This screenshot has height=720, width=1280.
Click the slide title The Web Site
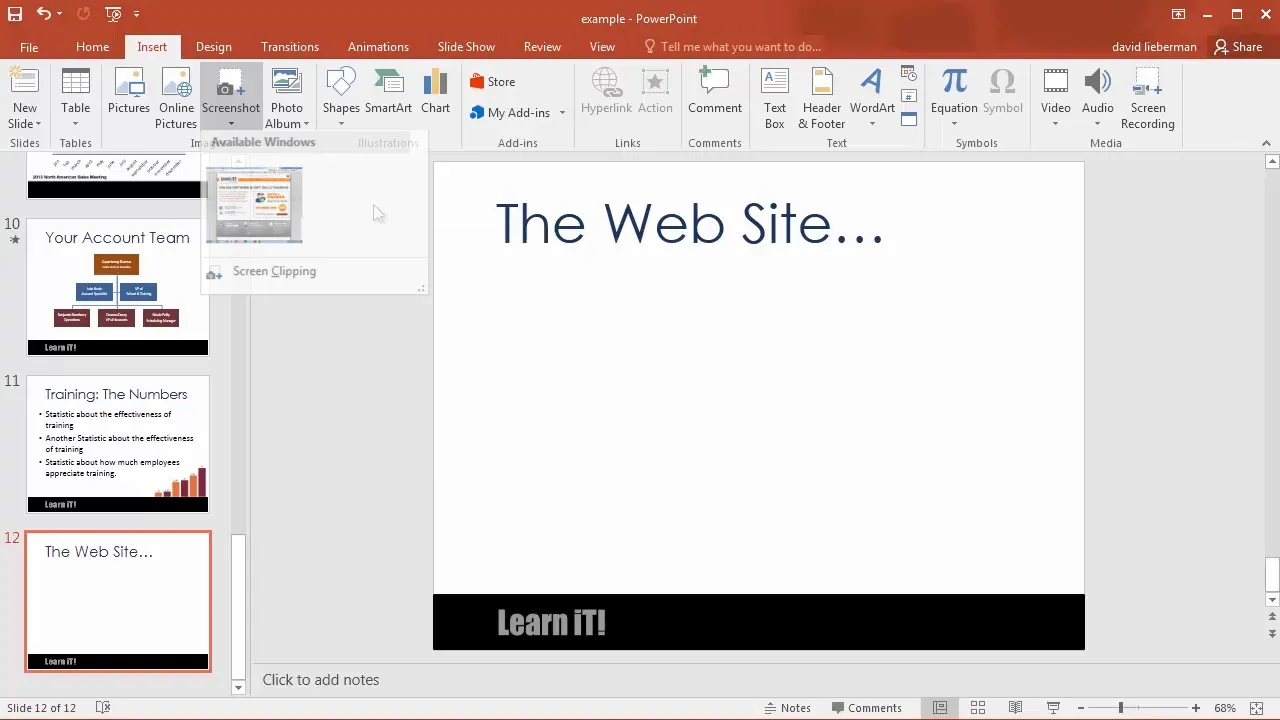point(690,223)
